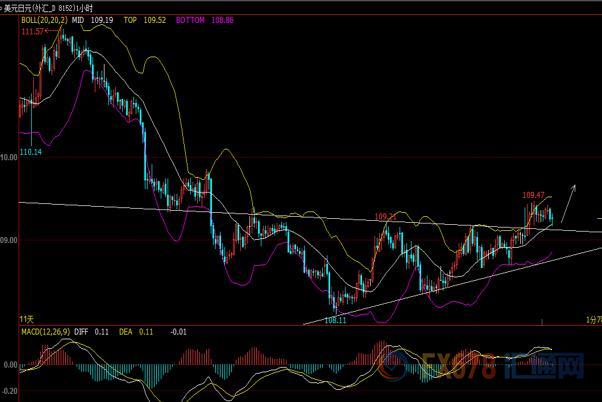
Task: Click the 108.11 low price marker
Action: 333,322
